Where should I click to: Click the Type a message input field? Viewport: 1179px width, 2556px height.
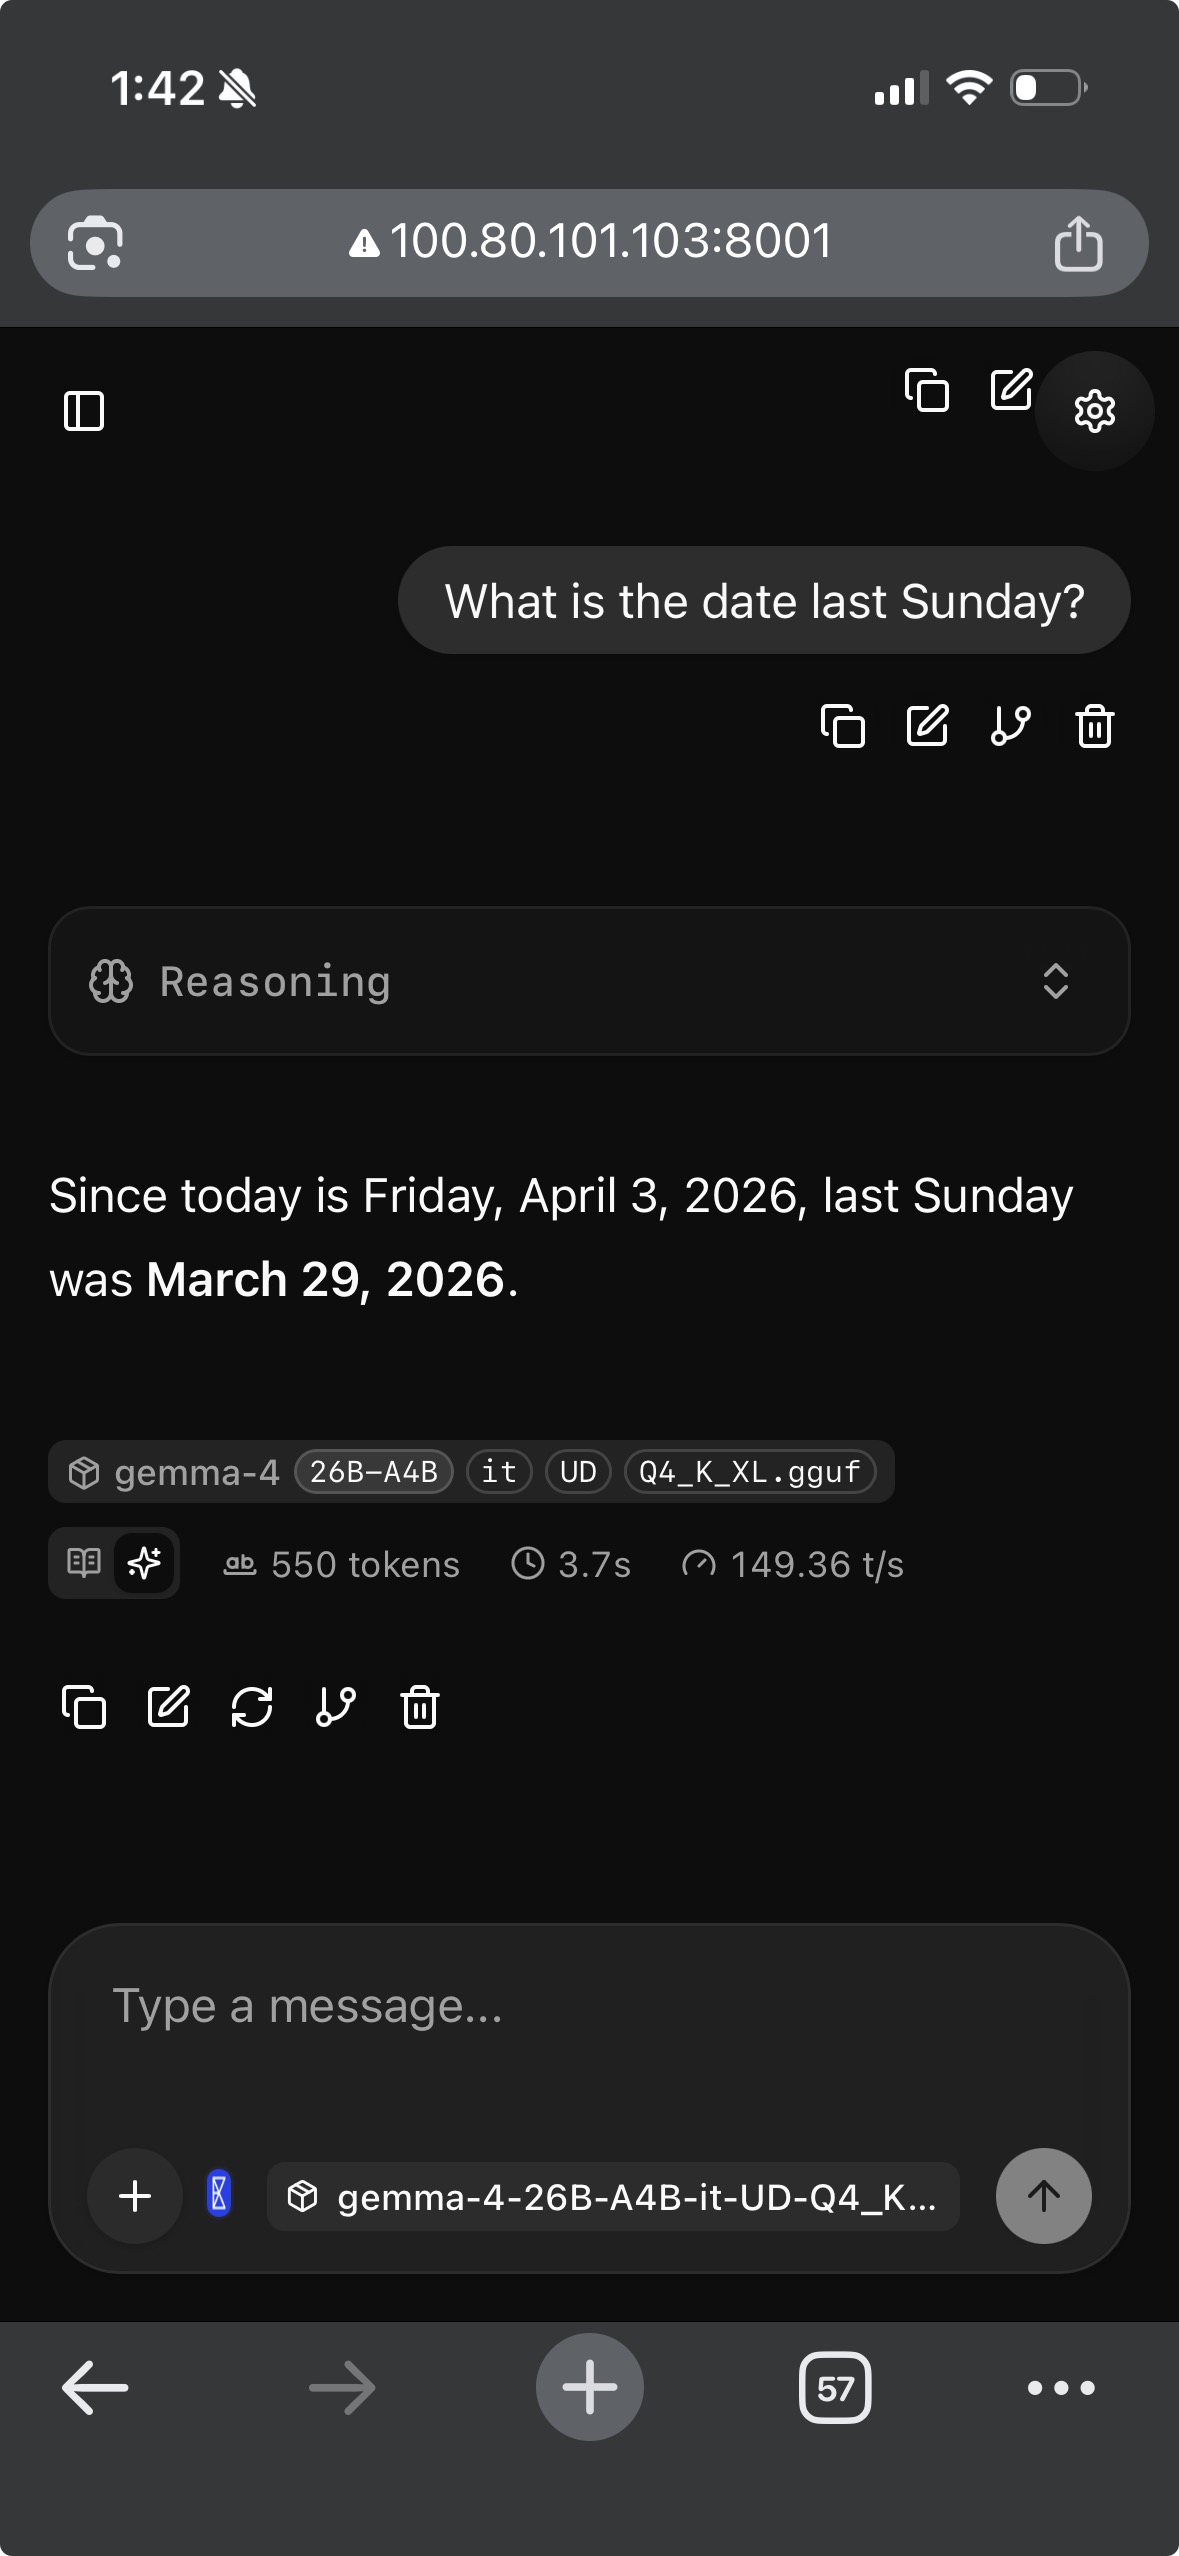(589, 2030)
